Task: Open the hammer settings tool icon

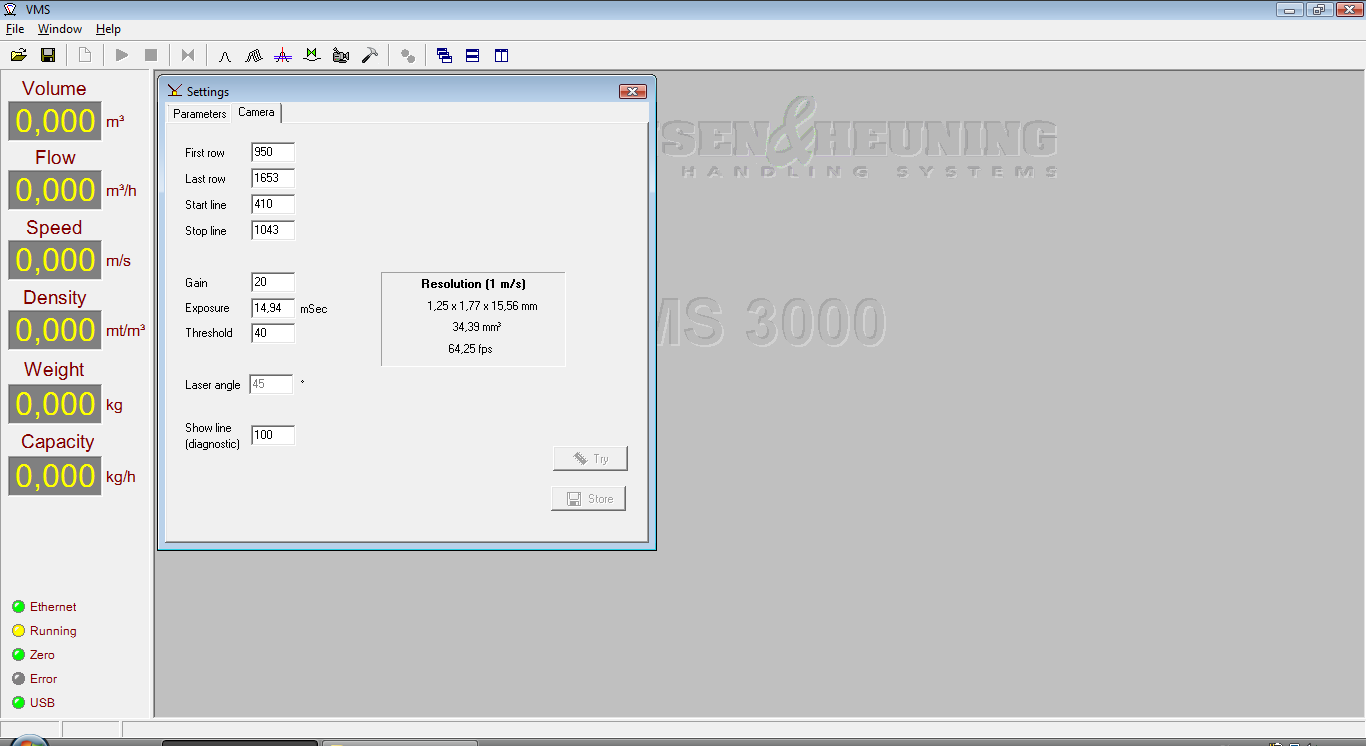Action: pos(370,56)
